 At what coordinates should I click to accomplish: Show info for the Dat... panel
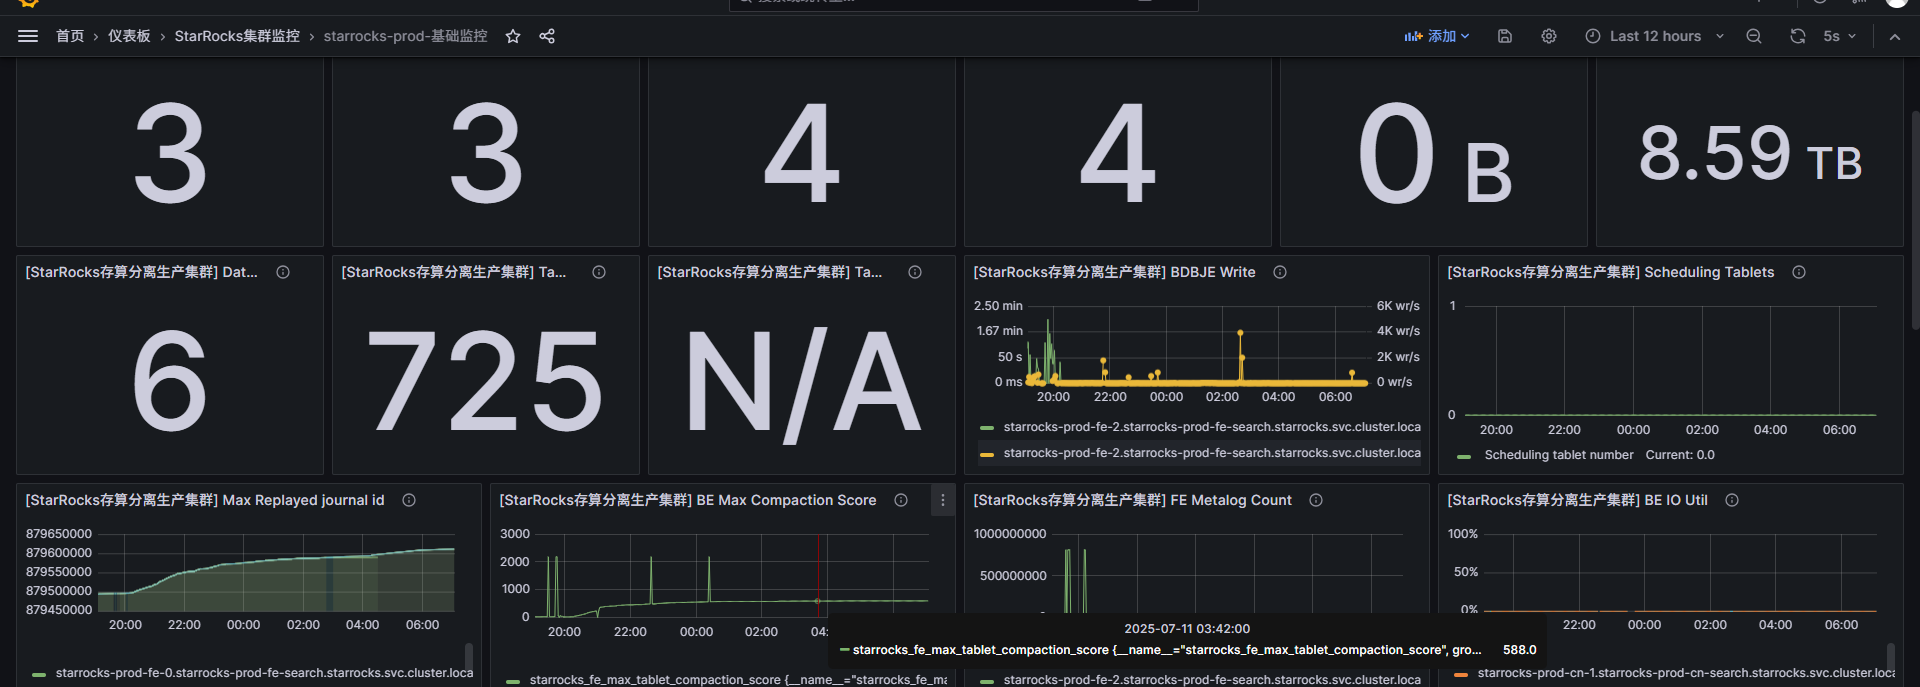point(283,272)
